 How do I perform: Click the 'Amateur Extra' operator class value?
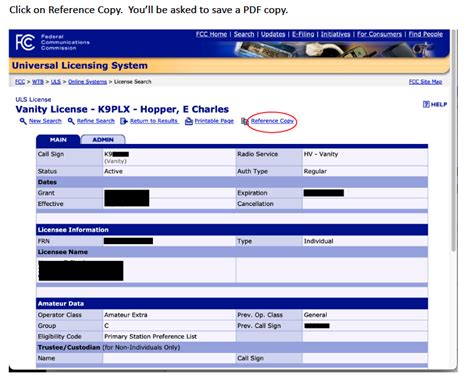(126, 315)
